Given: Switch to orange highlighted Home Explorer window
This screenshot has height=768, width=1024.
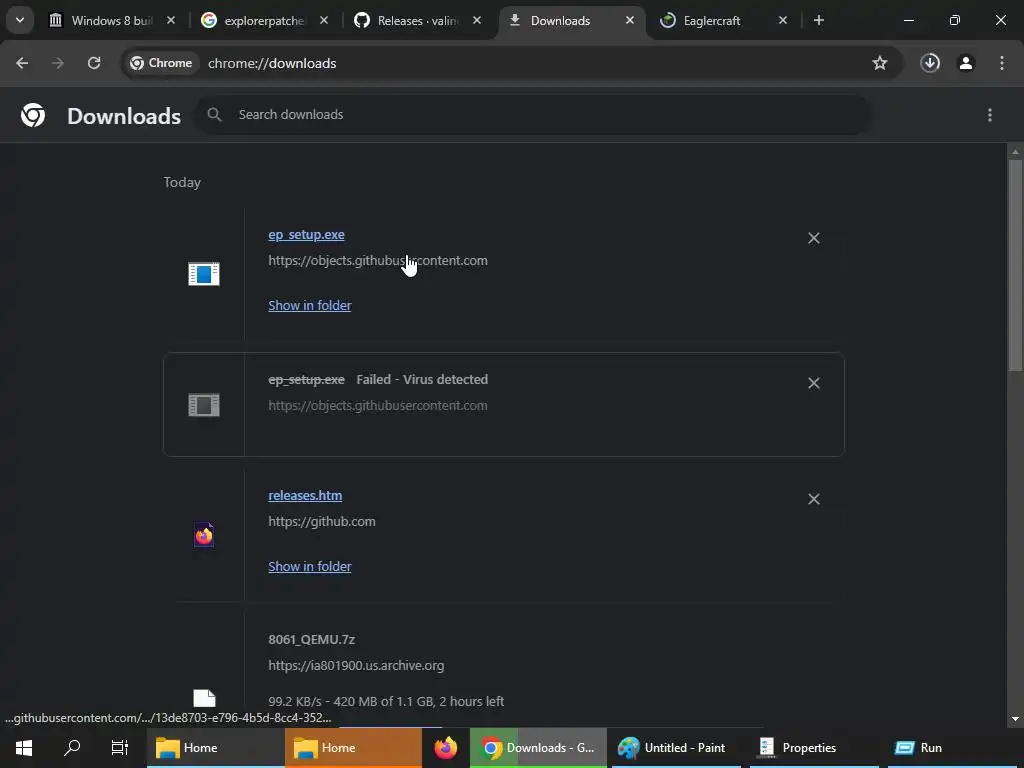Looking at the screenshot, I should 353,748.
